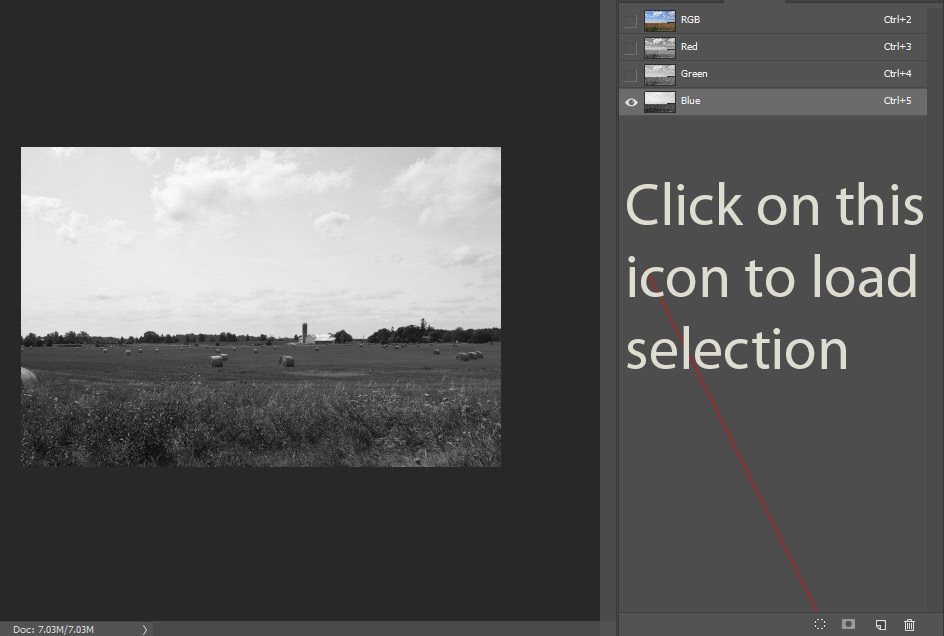Expand status bar arrow beside Doc size

(x=144, y=629)
